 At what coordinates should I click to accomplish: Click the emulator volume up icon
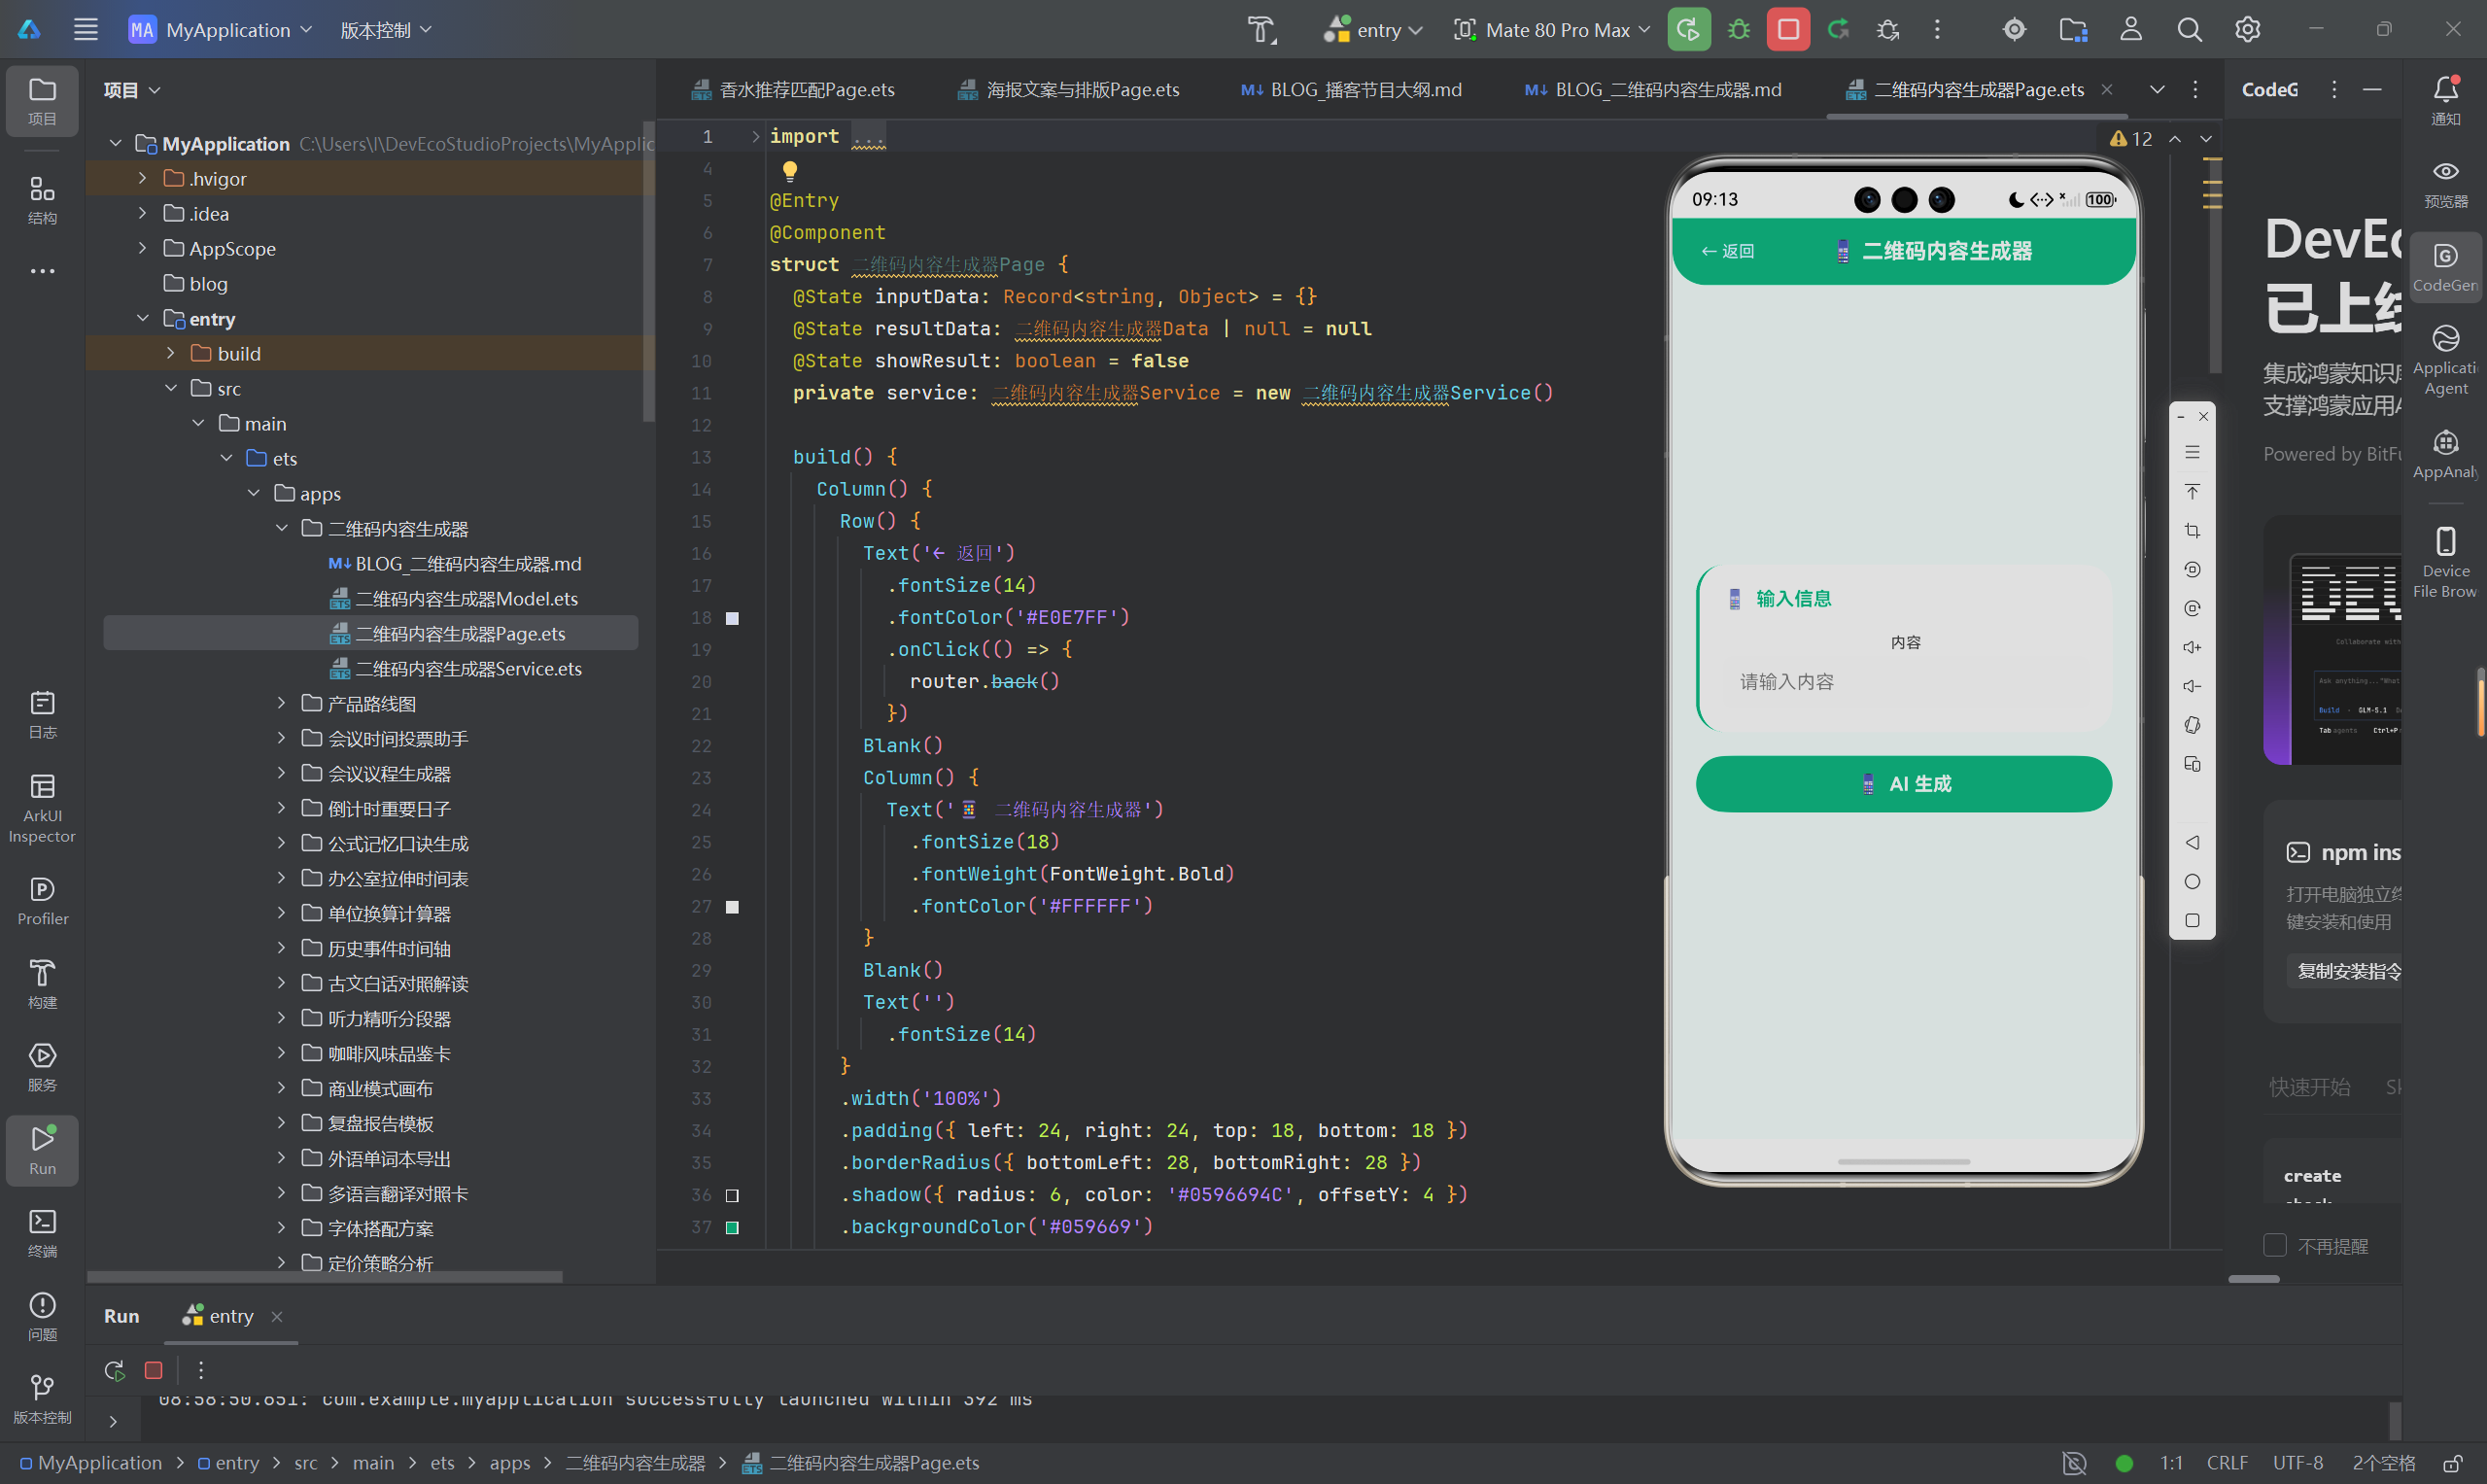pyautogui.click(x=2192, y=647)
